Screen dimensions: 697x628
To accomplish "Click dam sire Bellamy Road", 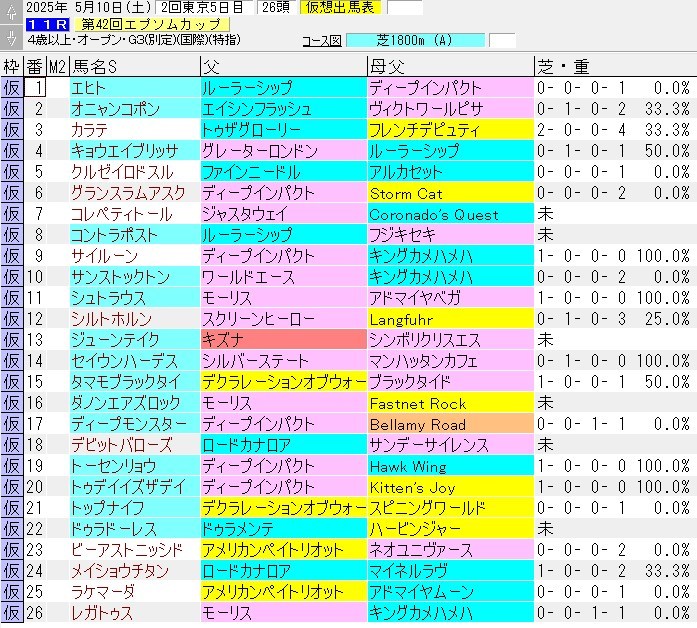I will click(x=451, y=424).
